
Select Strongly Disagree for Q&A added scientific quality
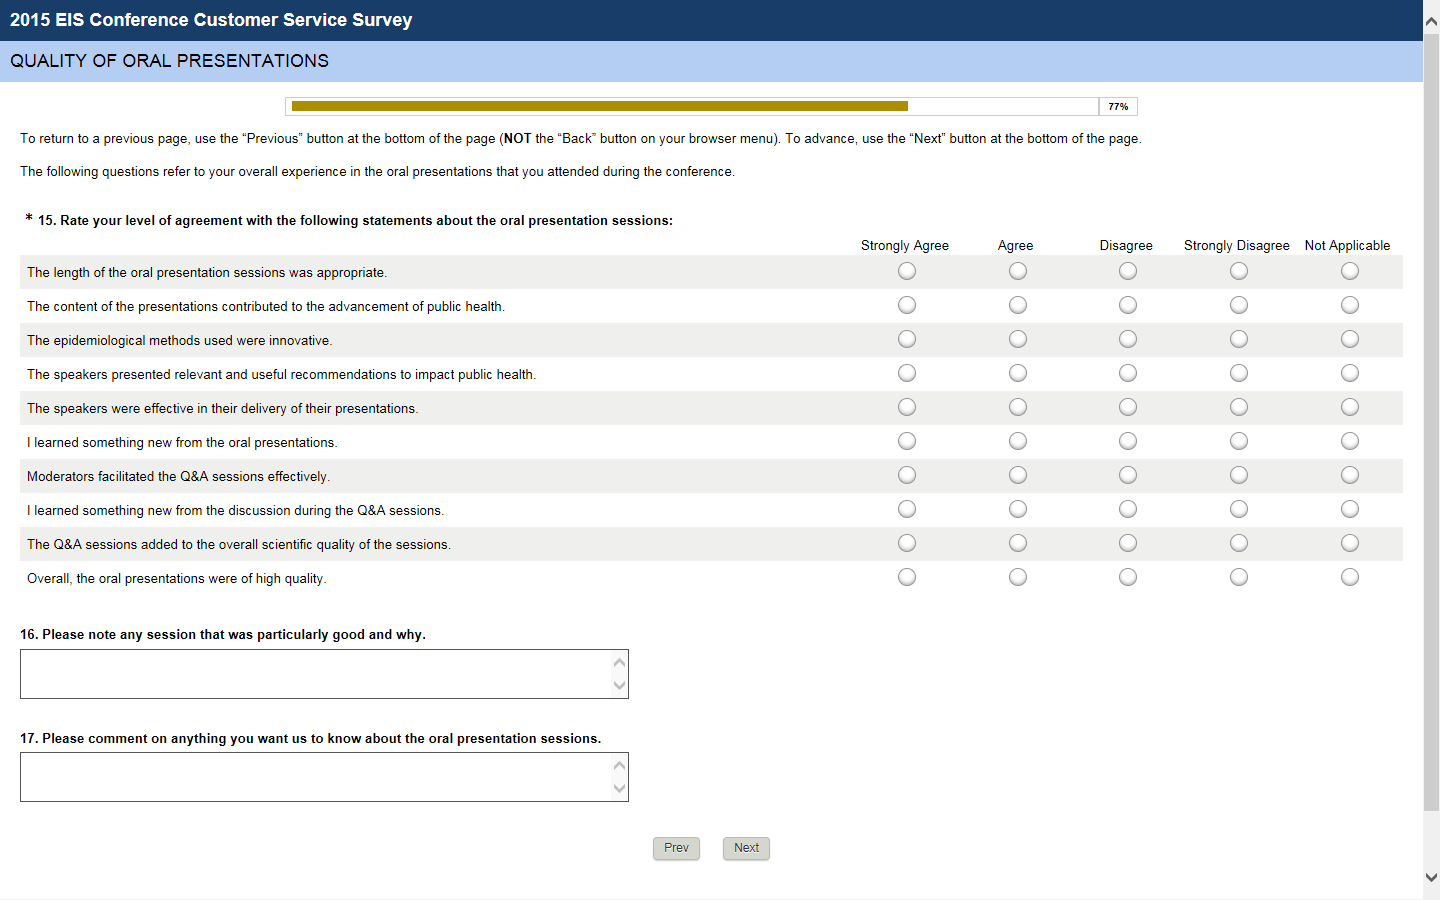[x=1239, y=543]
